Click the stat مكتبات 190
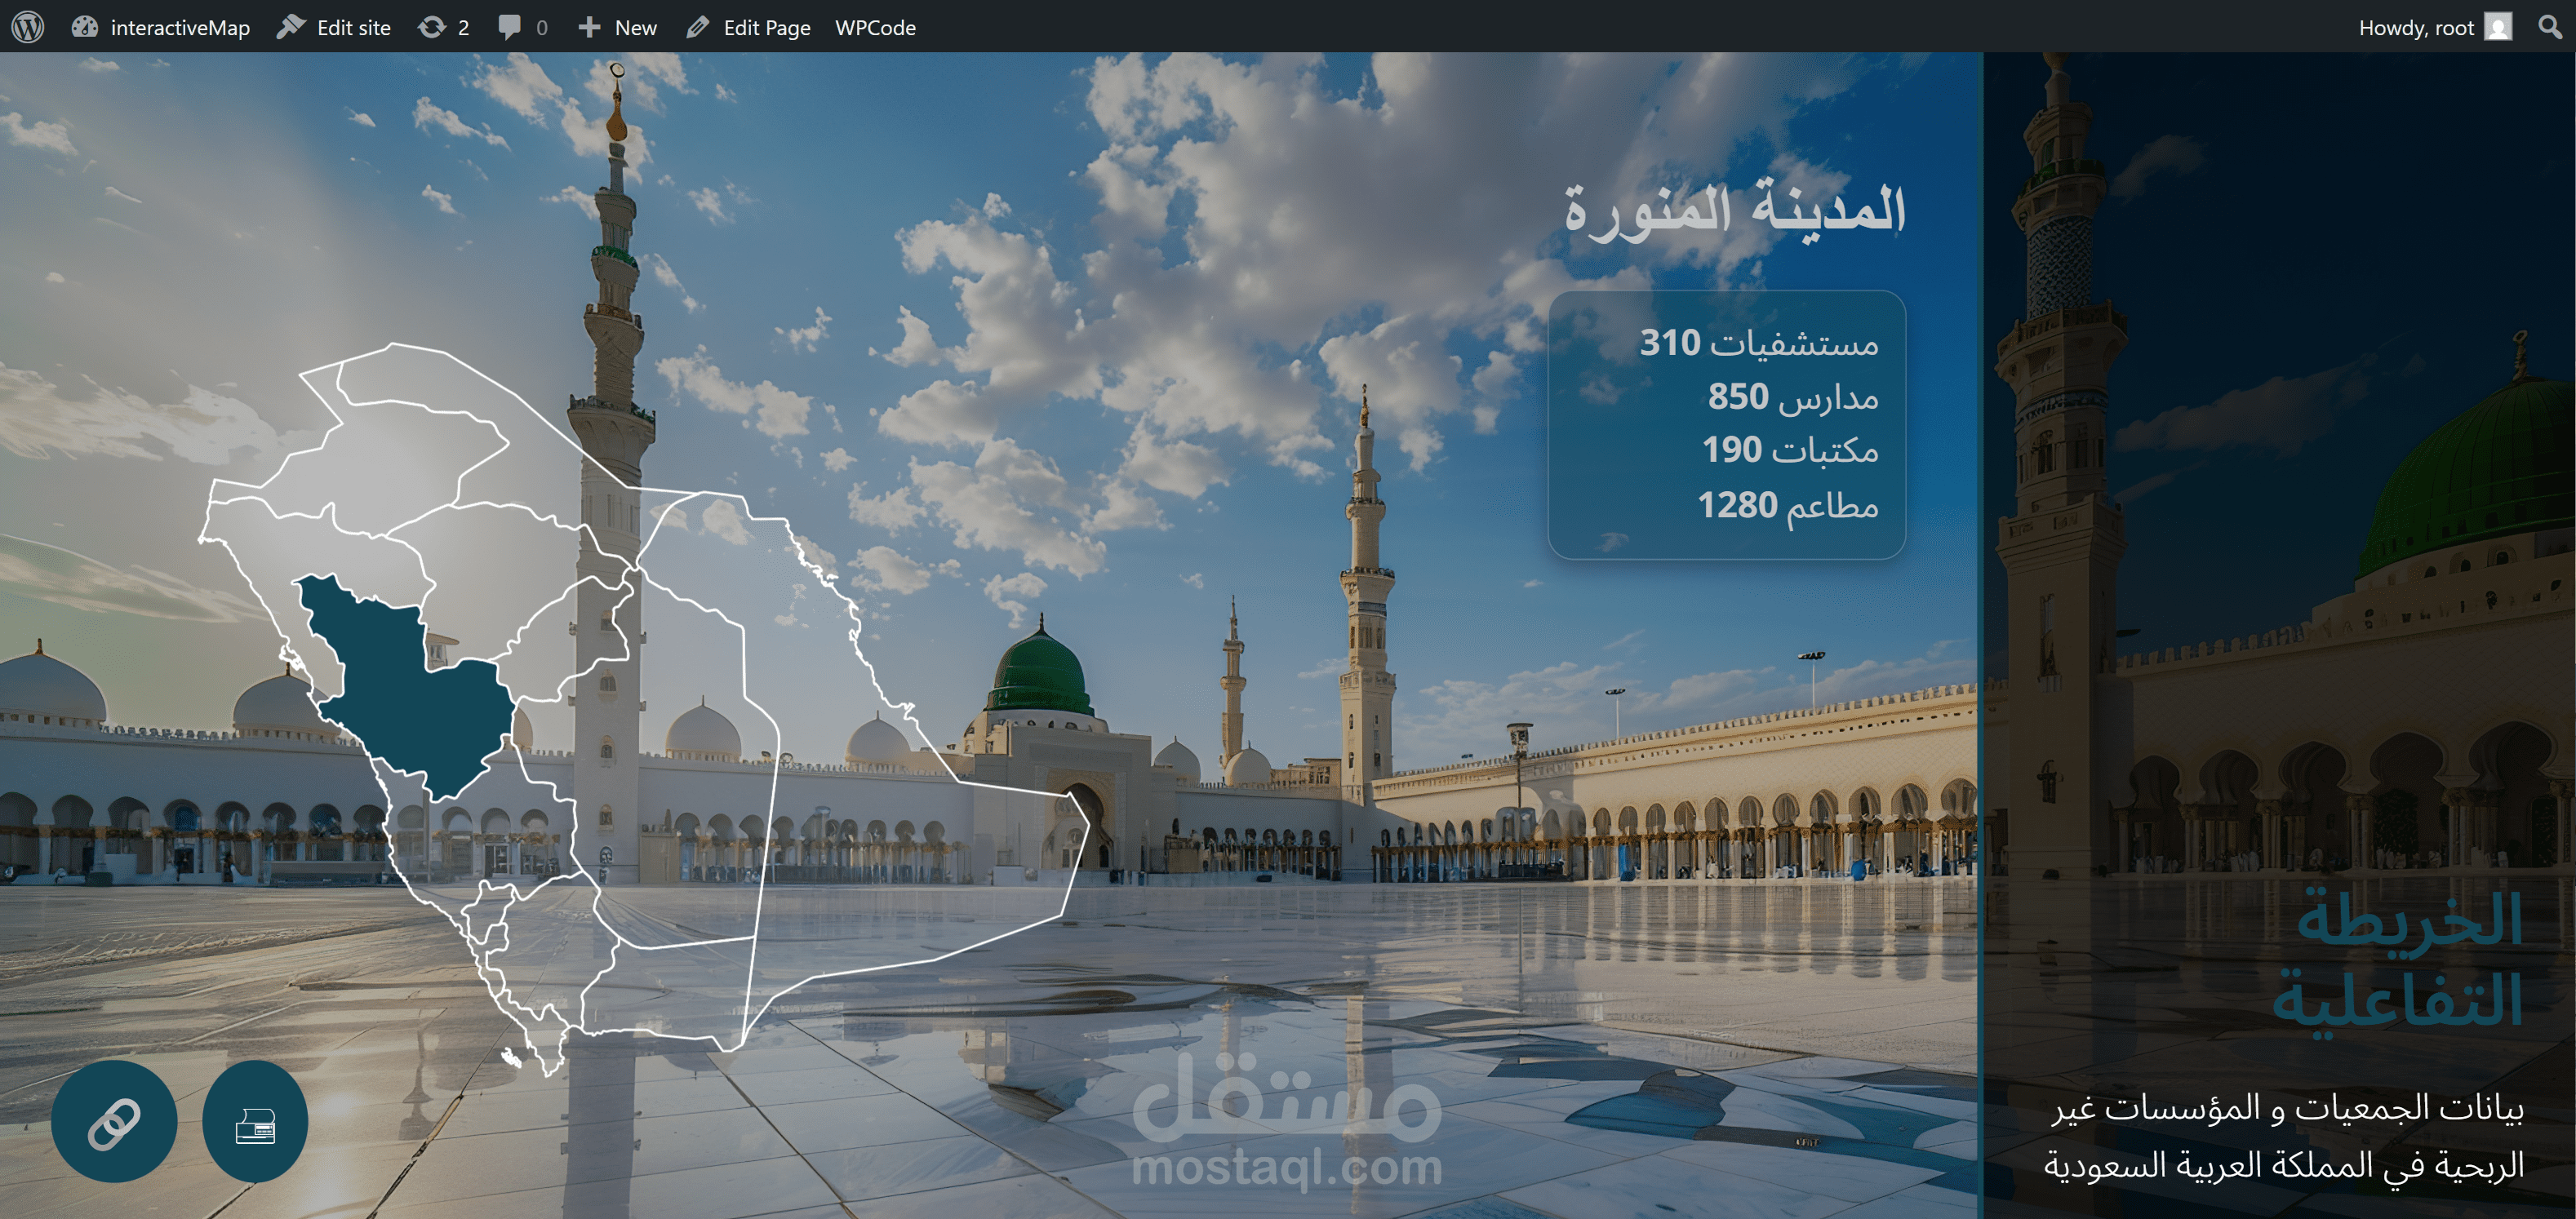Image resolution: width=2576 pixels, height=1219 pixels. coord(1790,450)
